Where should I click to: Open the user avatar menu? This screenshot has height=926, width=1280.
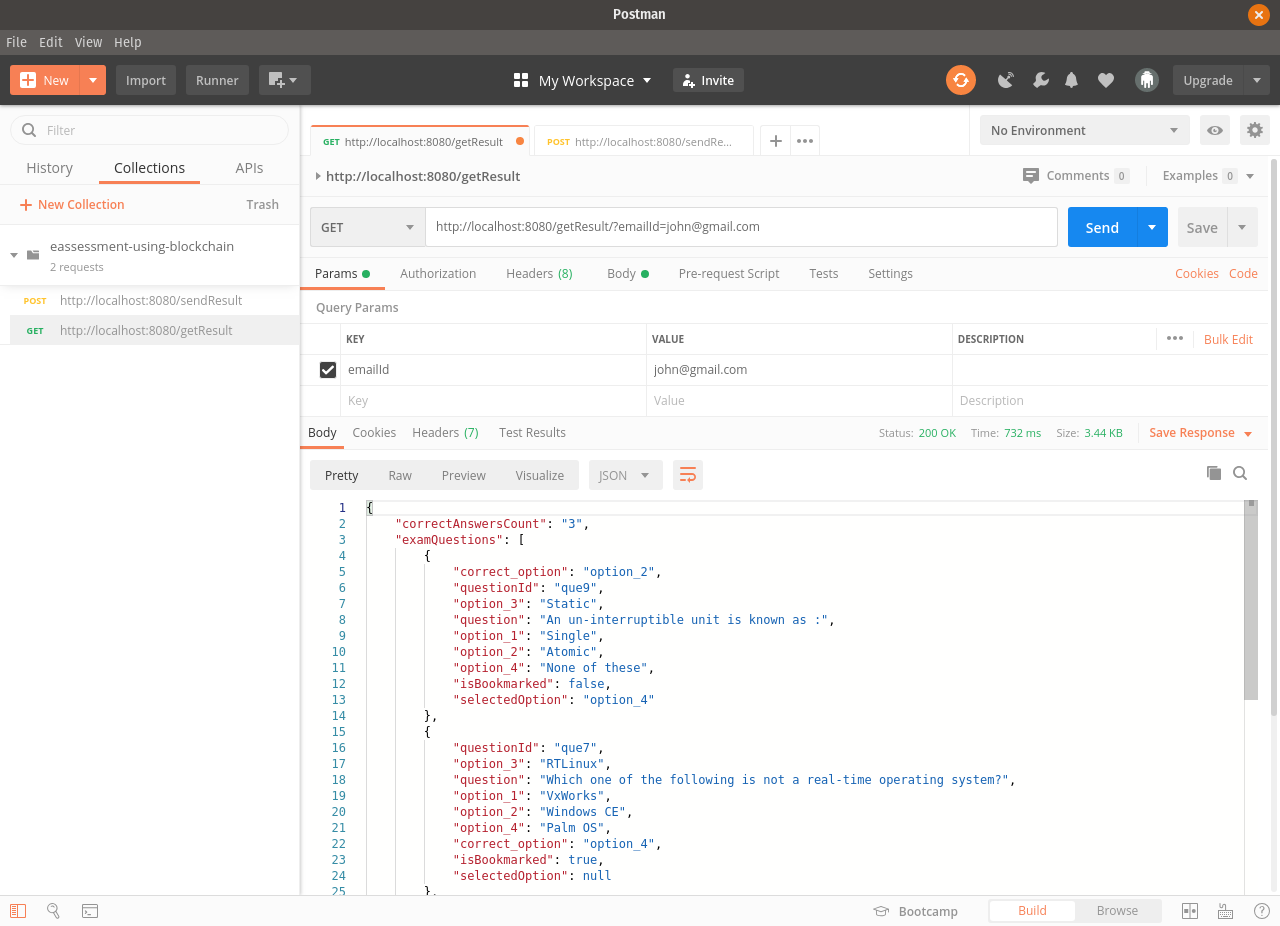[1146, 80]
